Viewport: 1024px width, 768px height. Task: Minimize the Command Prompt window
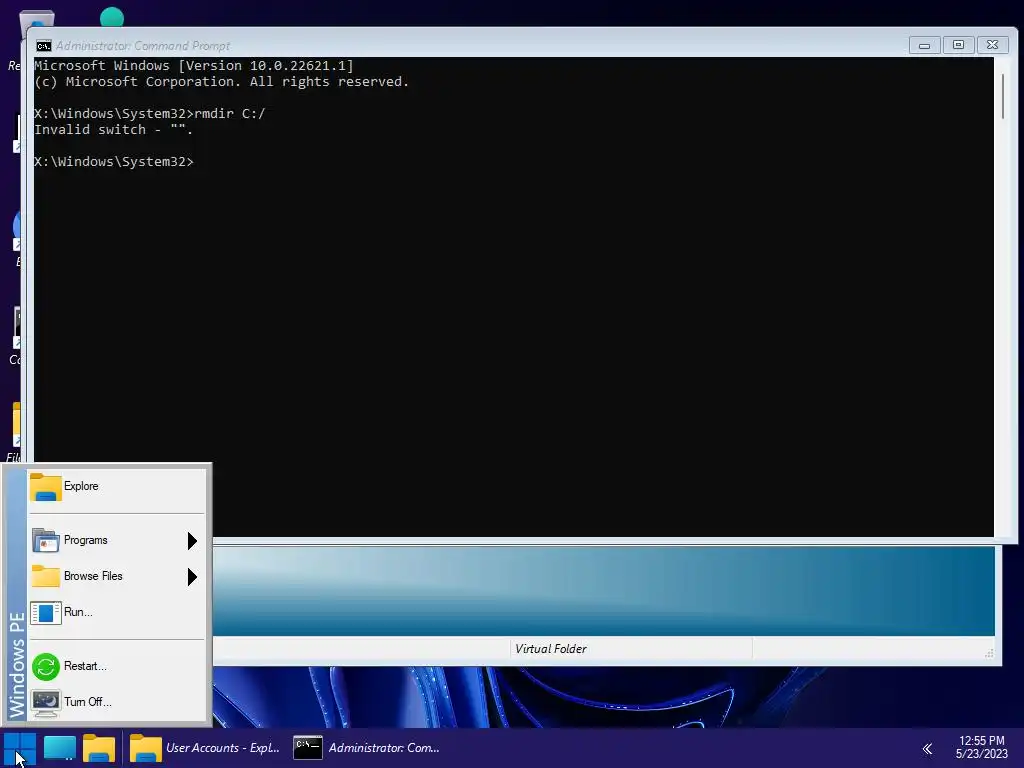pyautogui.click(x=924, y=45)
